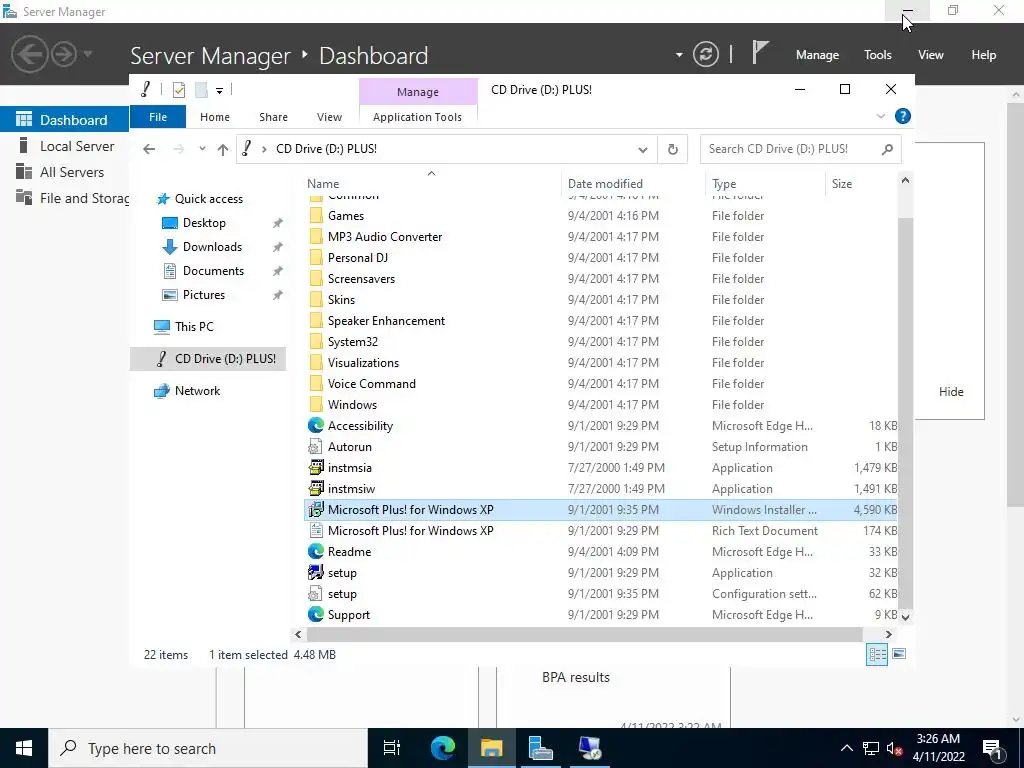The width and height of the screenshot is (1024, 768).
Task: Select the setup application icon
Action: 315,573
